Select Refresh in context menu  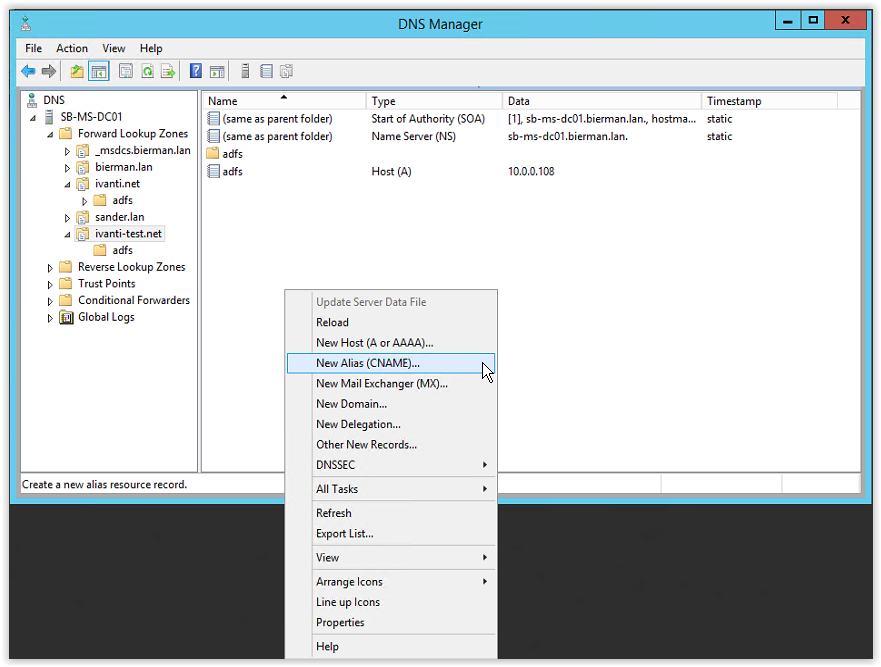pyautogui.click(x=390, y=513)
